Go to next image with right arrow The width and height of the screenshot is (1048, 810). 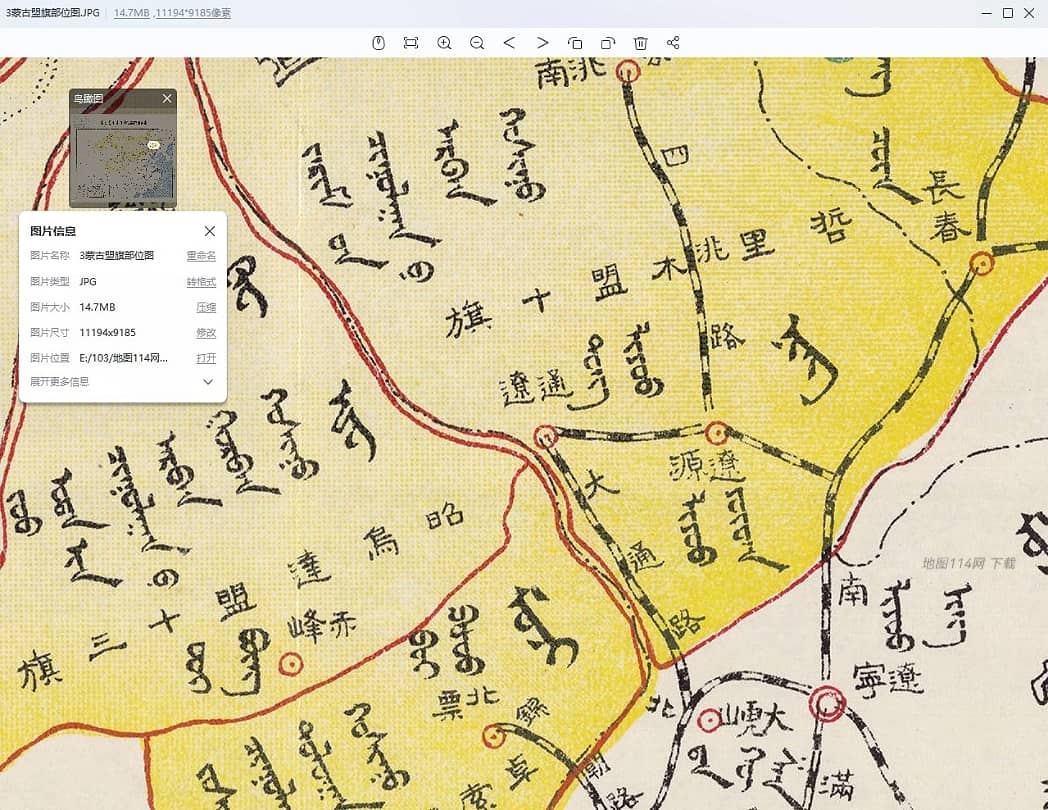(x=542, y=43)
